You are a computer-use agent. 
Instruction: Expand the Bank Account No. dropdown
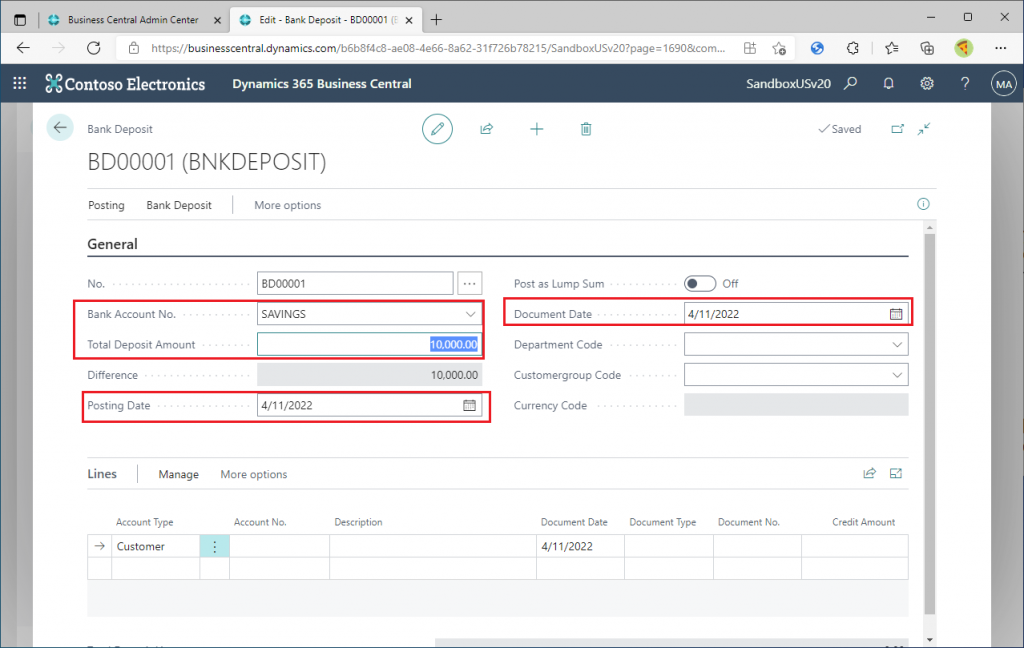coord(471,314)
